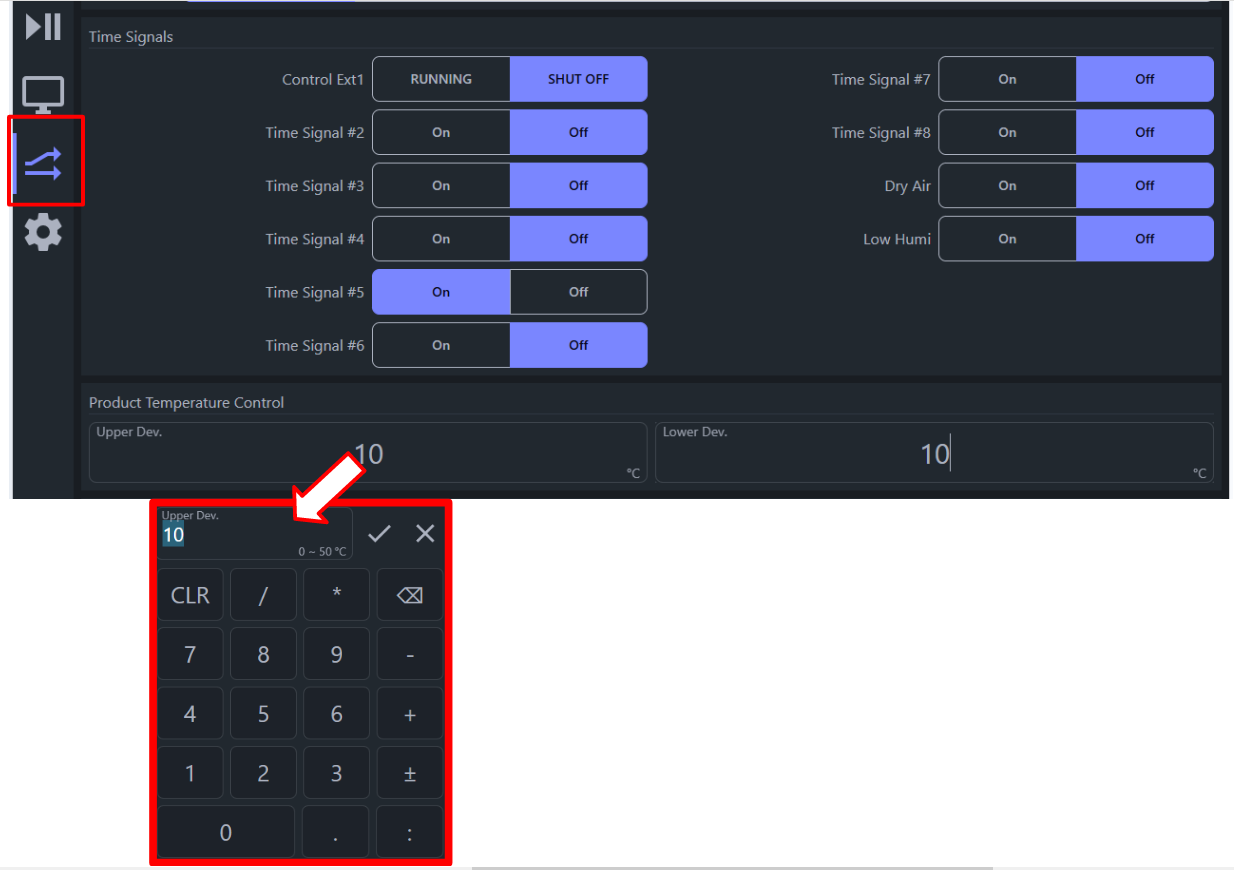The height and width of the screenshot is (870, 1234).
Task: Turn Time Signal #3 On
Action: (441, 185)
